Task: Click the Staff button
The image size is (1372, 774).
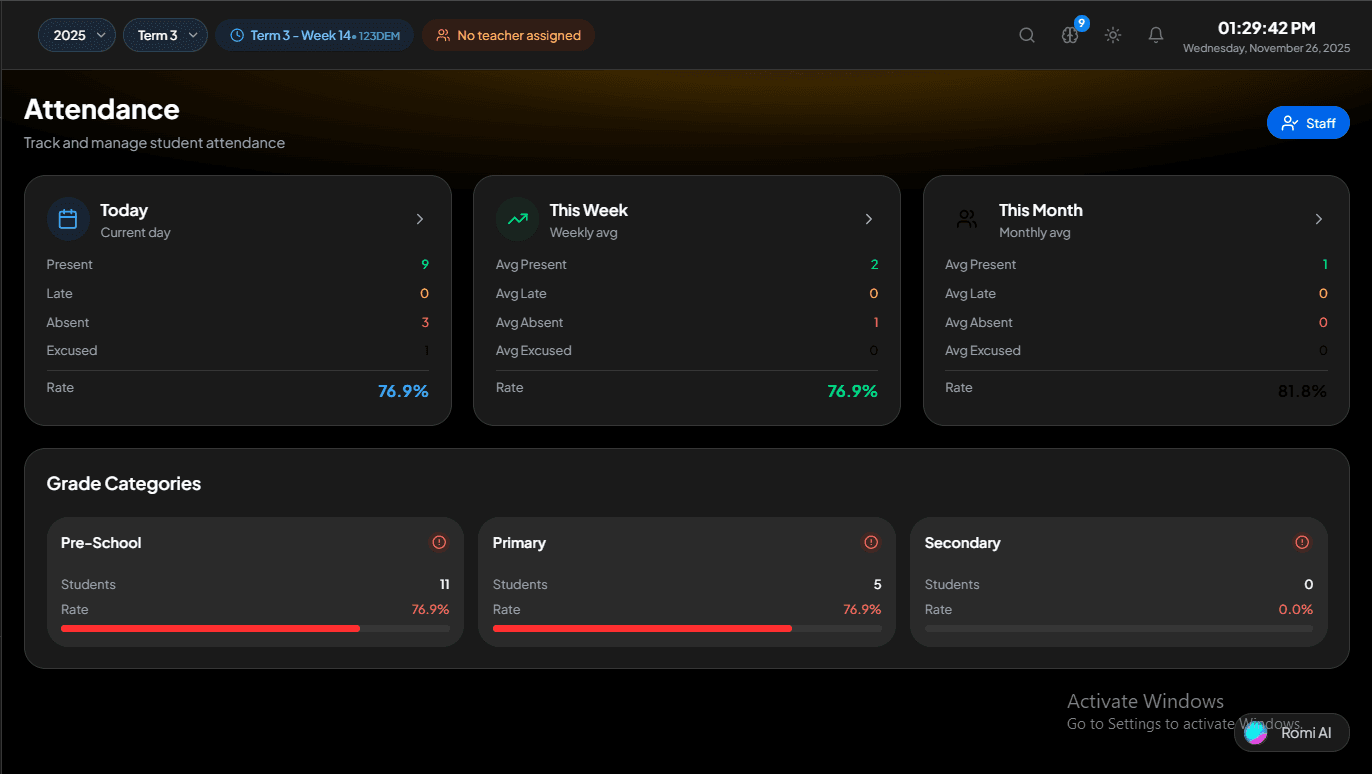Action: (x=1308, y=122)
